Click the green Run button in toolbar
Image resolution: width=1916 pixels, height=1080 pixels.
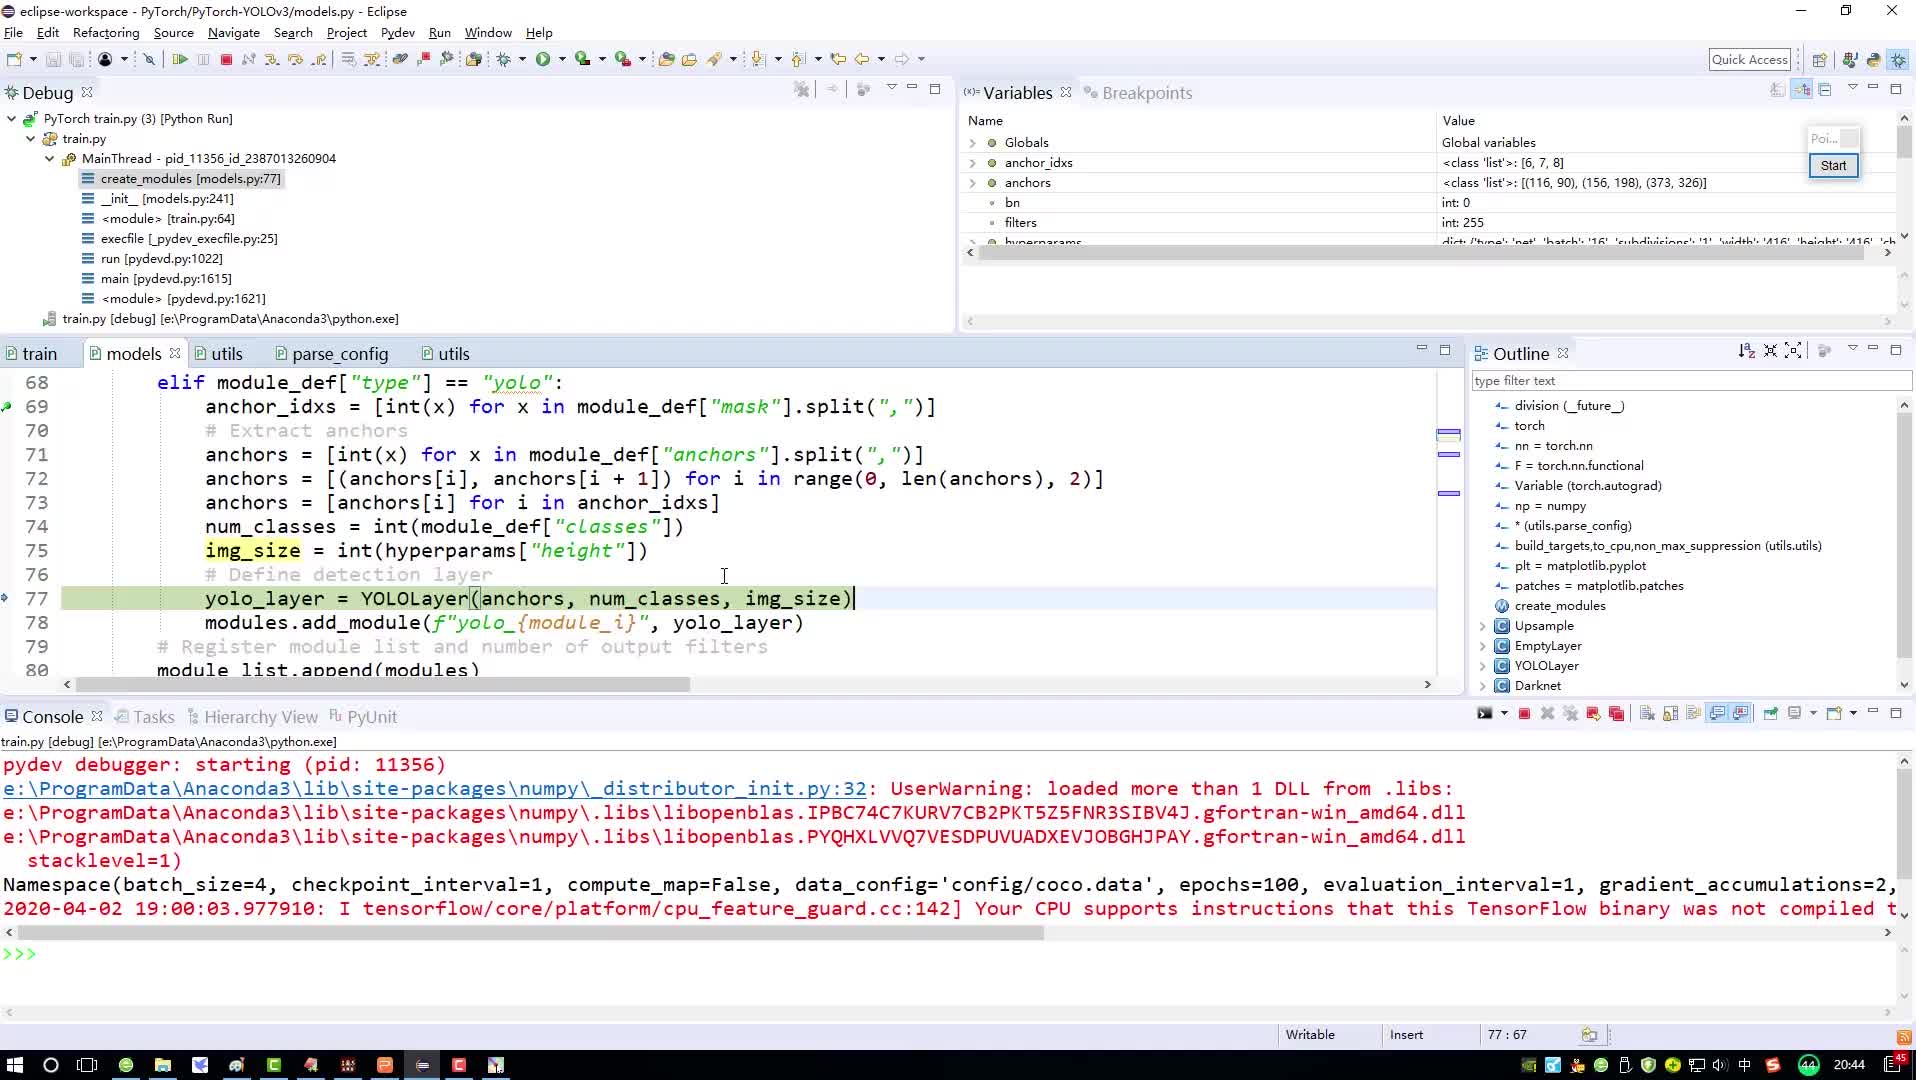click(543, 60)
